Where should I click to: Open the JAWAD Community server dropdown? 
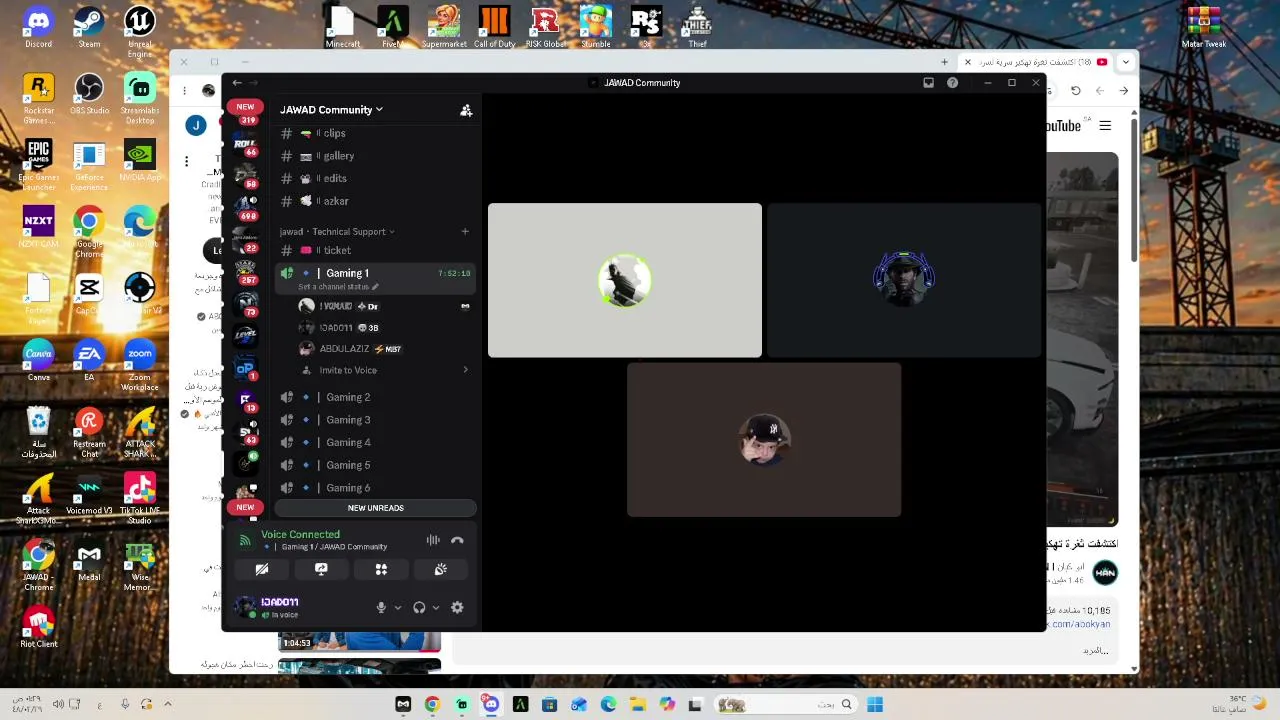click(x=331, y=110)
